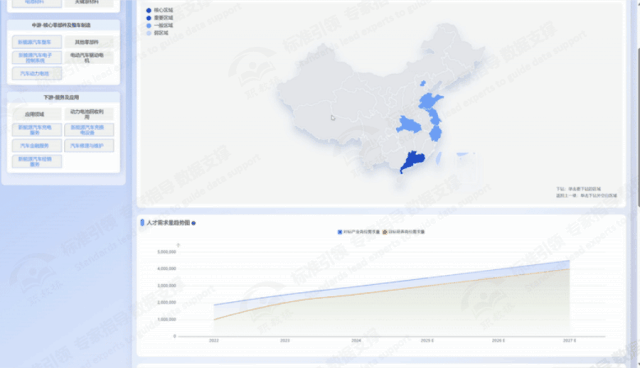The height and width of the screenshot is (368, 640).
Task: Click the blue Shandong province on map
Action: 429,100
